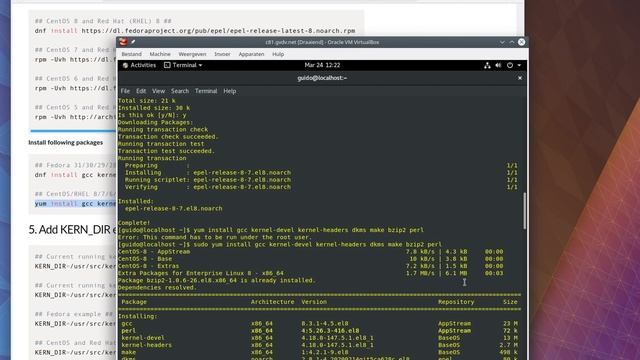
Task: Click the pin icon in VirtualBox titlebar
Action: [133, 42]
